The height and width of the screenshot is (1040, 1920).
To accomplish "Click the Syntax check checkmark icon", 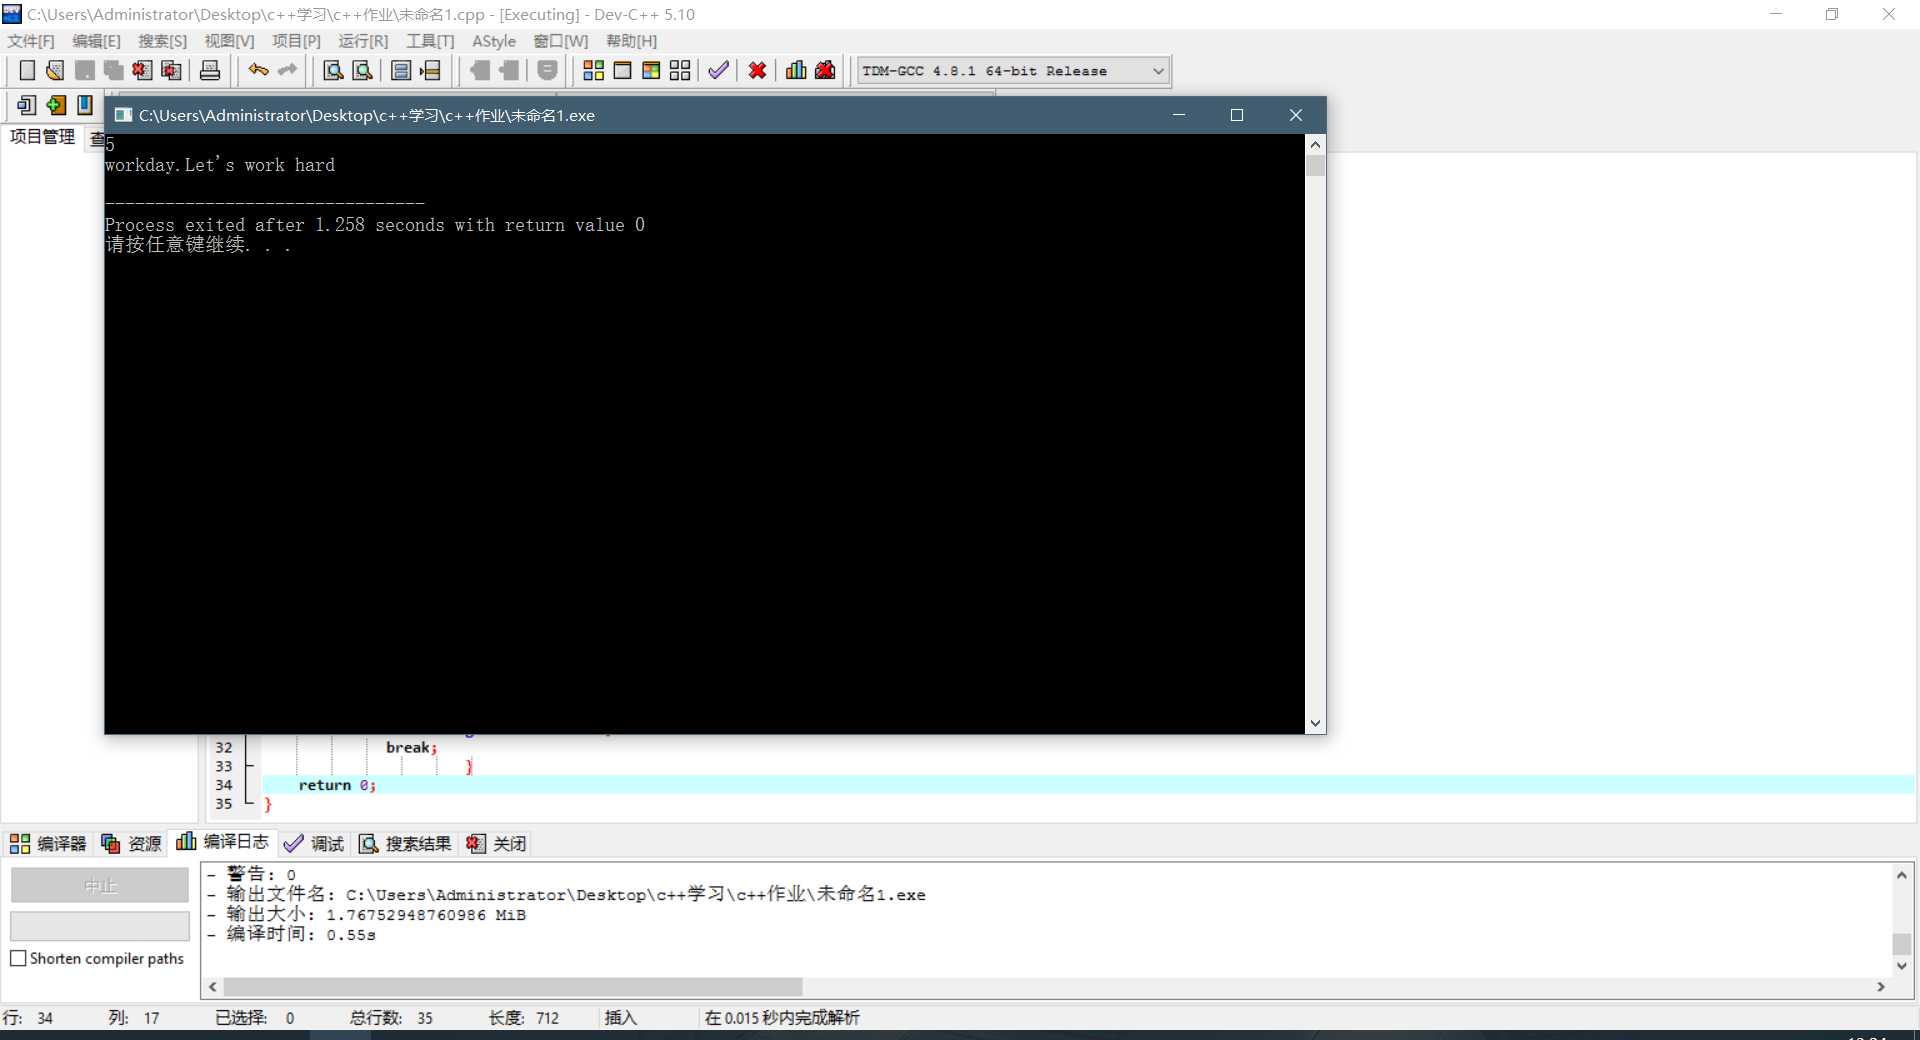I will [x=718, y=70].
